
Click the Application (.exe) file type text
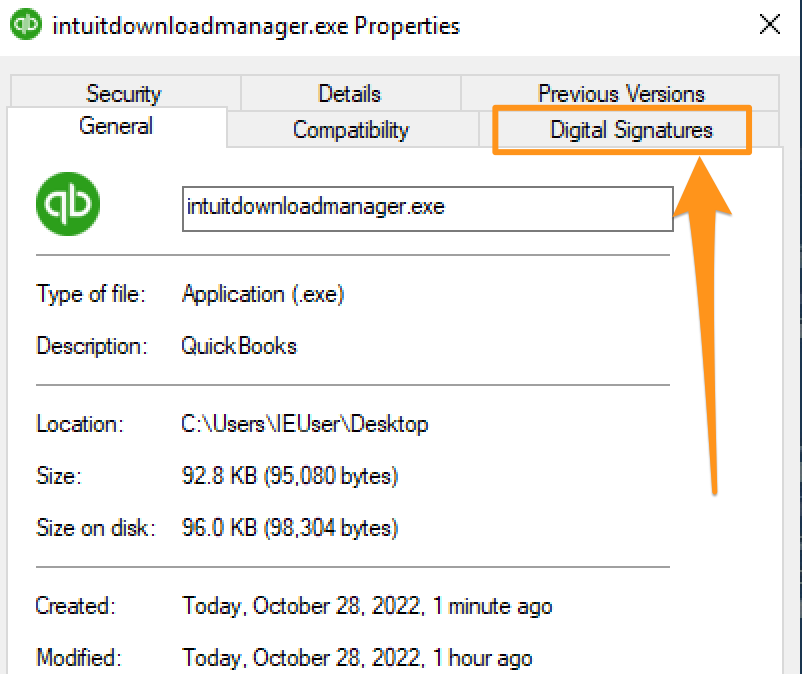tap(263, 294)
